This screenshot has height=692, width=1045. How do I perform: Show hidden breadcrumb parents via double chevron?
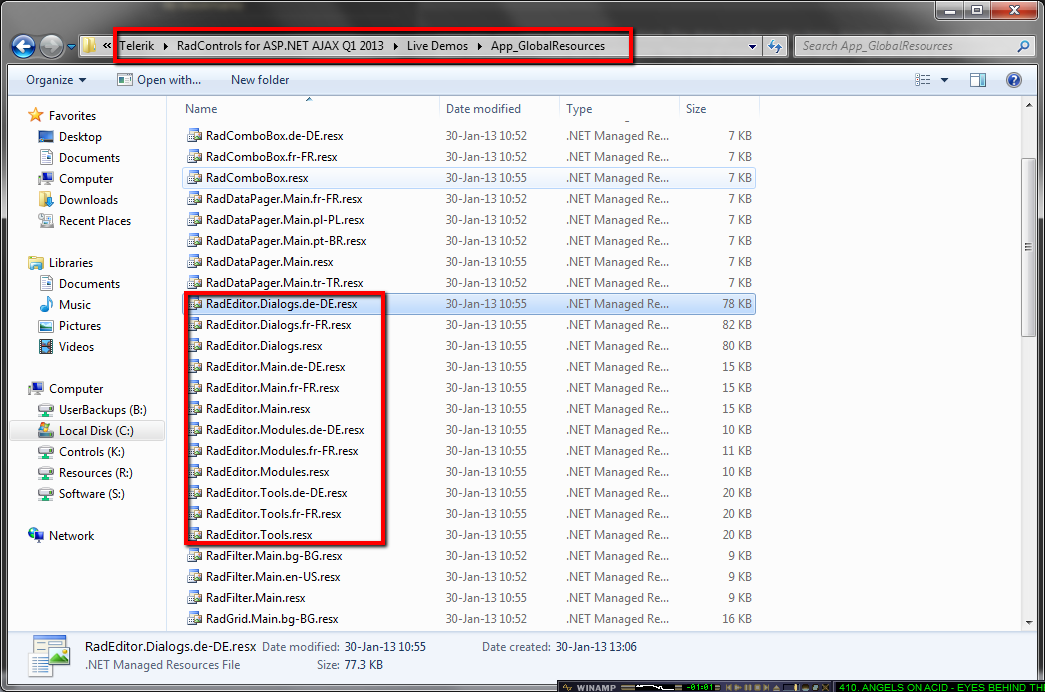[107, 46]
